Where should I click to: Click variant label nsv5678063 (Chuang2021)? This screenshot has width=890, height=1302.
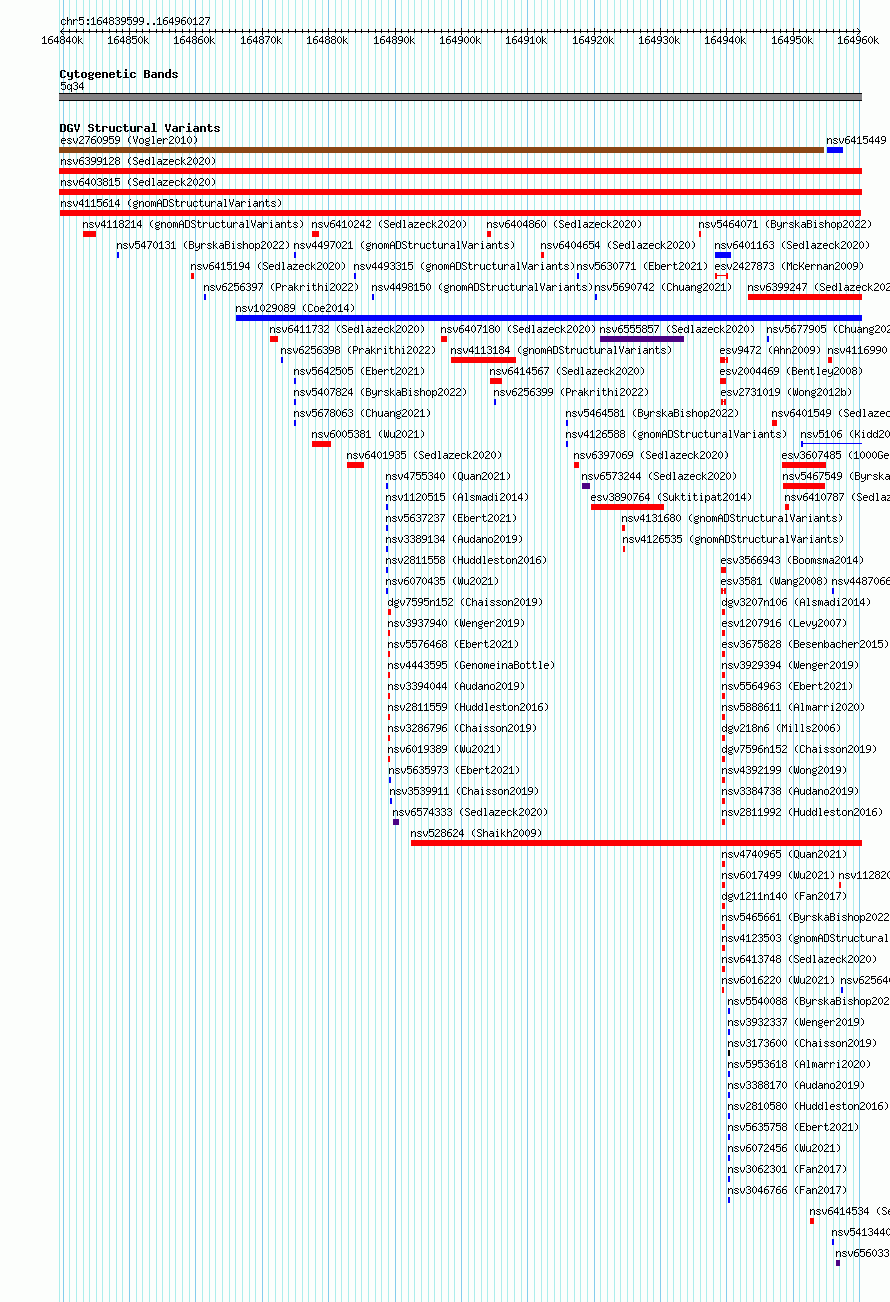[362, 413]
